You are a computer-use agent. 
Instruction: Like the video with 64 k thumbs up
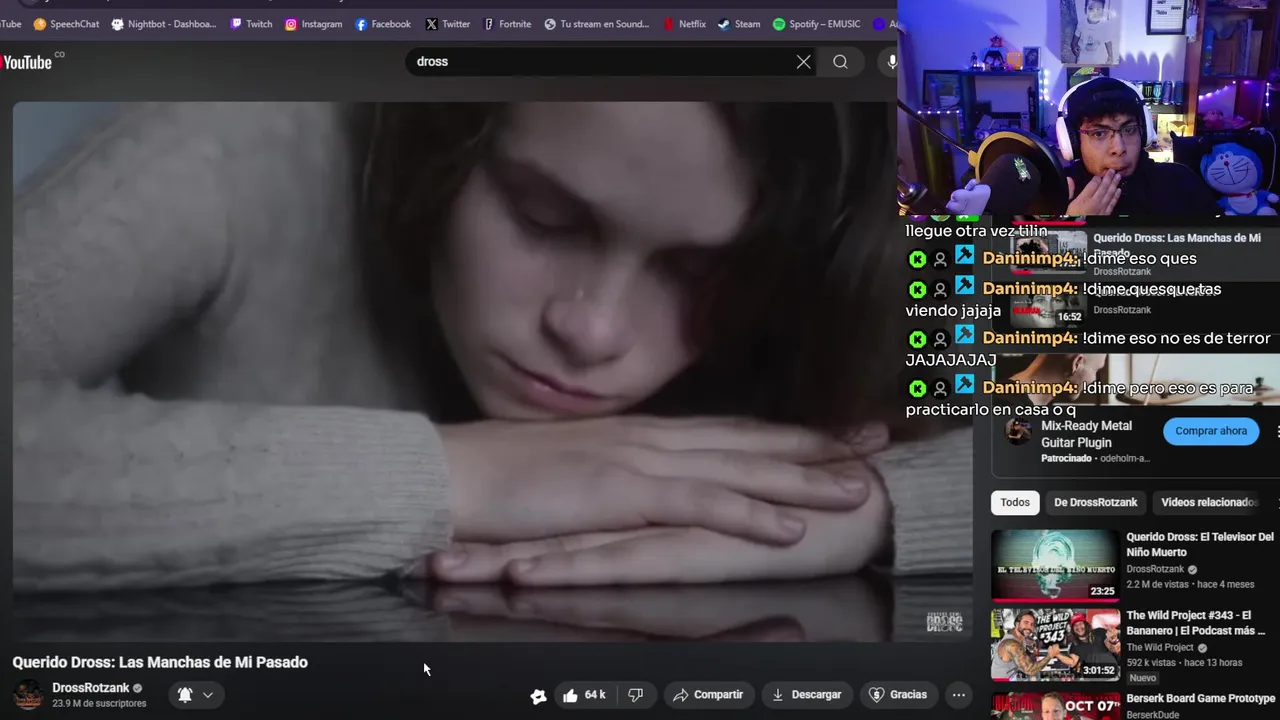click(584, 695)
